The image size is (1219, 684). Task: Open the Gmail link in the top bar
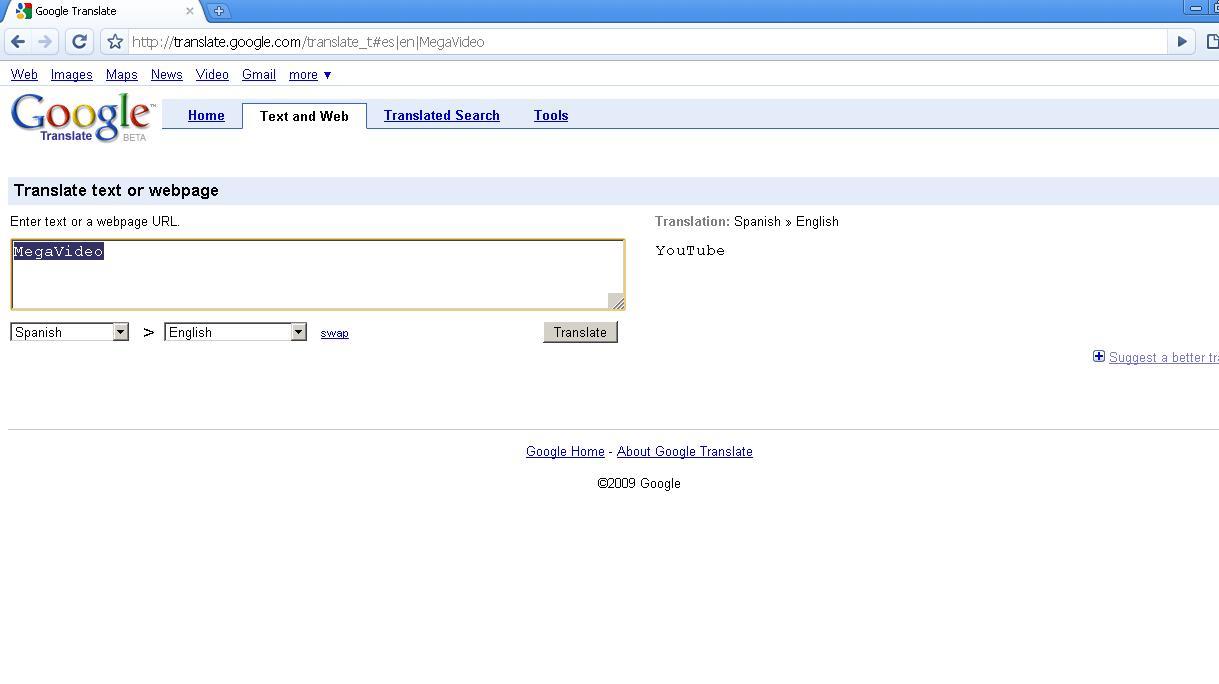coord(259,75)
